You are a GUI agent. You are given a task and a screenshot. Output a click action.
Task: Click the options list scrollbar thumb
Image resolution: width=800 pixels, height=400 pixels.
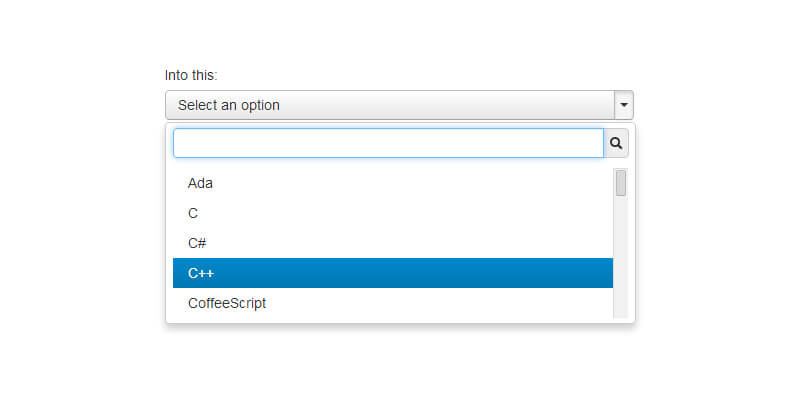tap(621, 183)
